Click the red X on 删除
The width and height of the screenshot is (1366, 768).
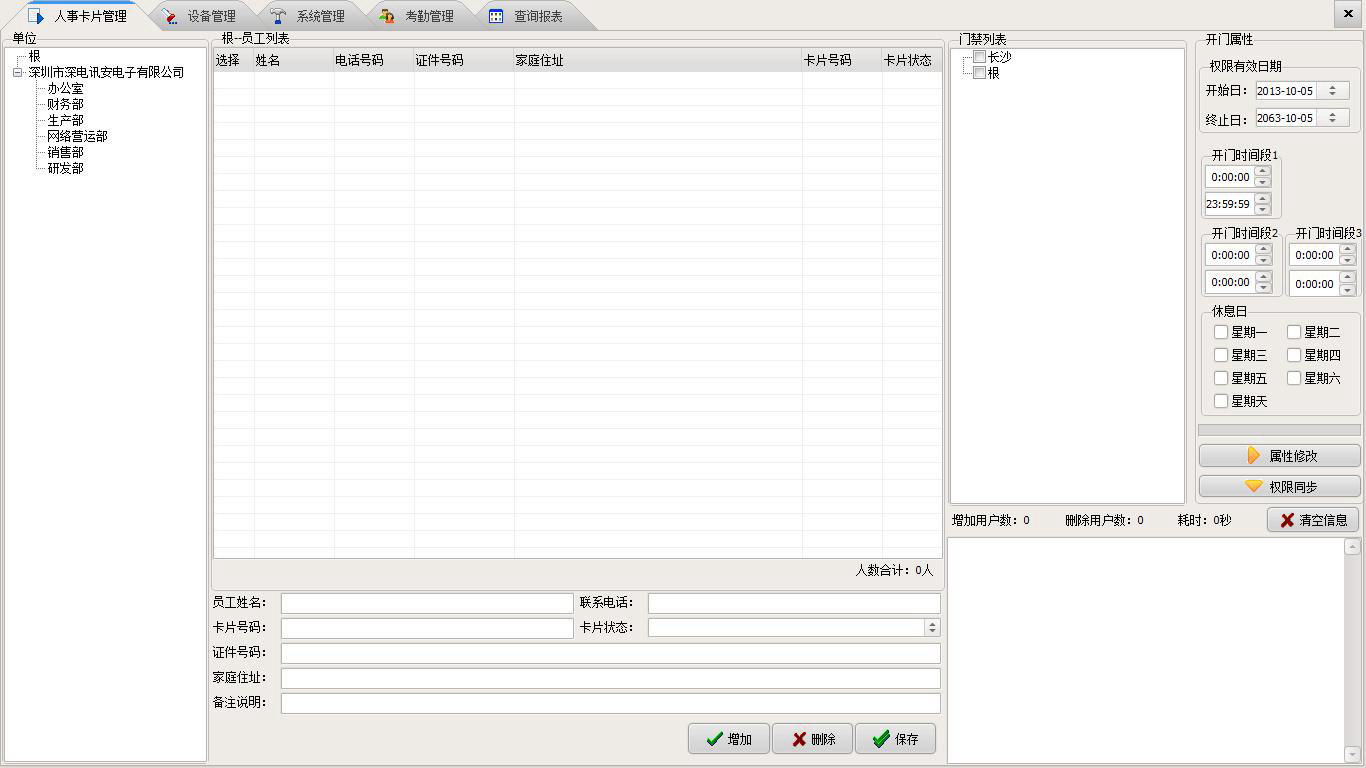point(799,739)
